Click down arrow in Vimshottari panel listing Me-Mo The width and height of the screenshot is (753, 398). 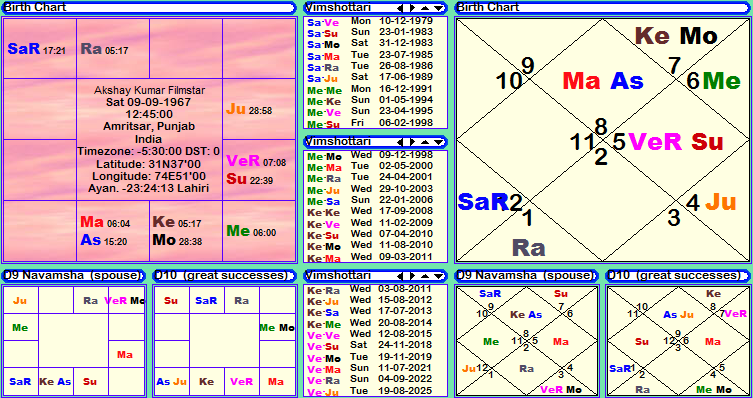(438, 142)
